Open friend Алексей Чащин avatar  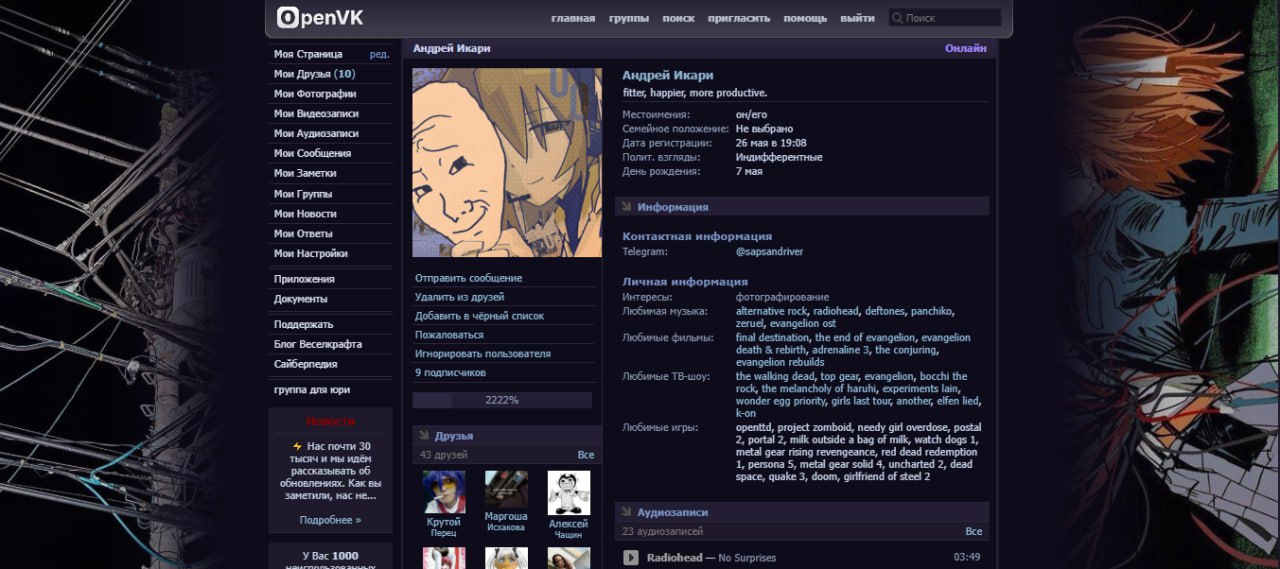568,492
